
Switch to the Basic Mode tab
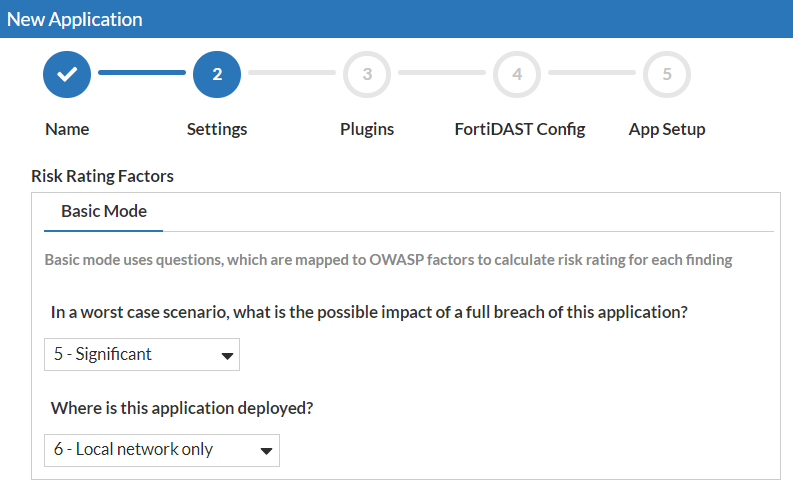[x=104, y=211]
